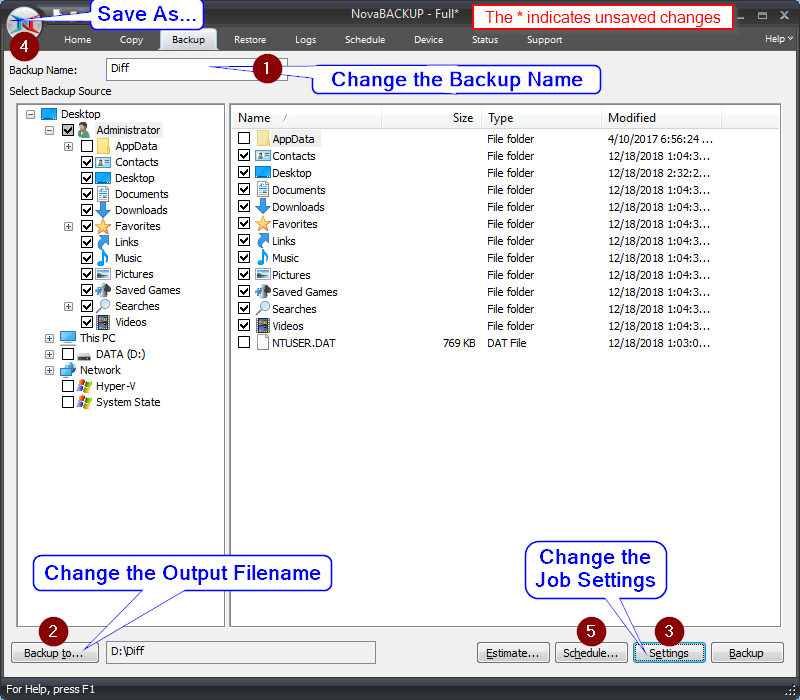This screenshot has width=800, height=700.
Task: Expand the DATA (D:) tree node
Action: pos(49,354)
